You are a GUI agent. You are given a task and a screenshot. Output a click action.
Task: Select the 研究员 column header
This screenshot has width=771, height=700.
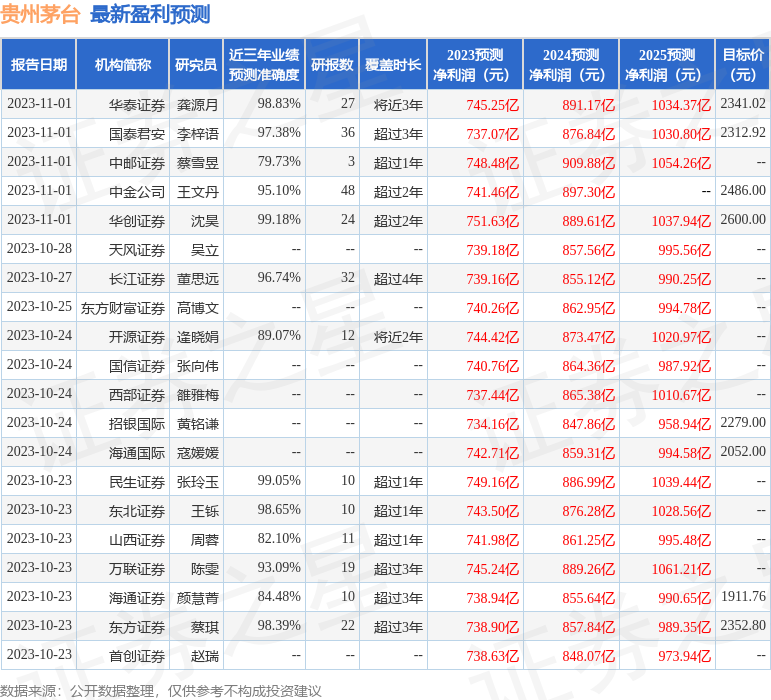pos(196,64)
